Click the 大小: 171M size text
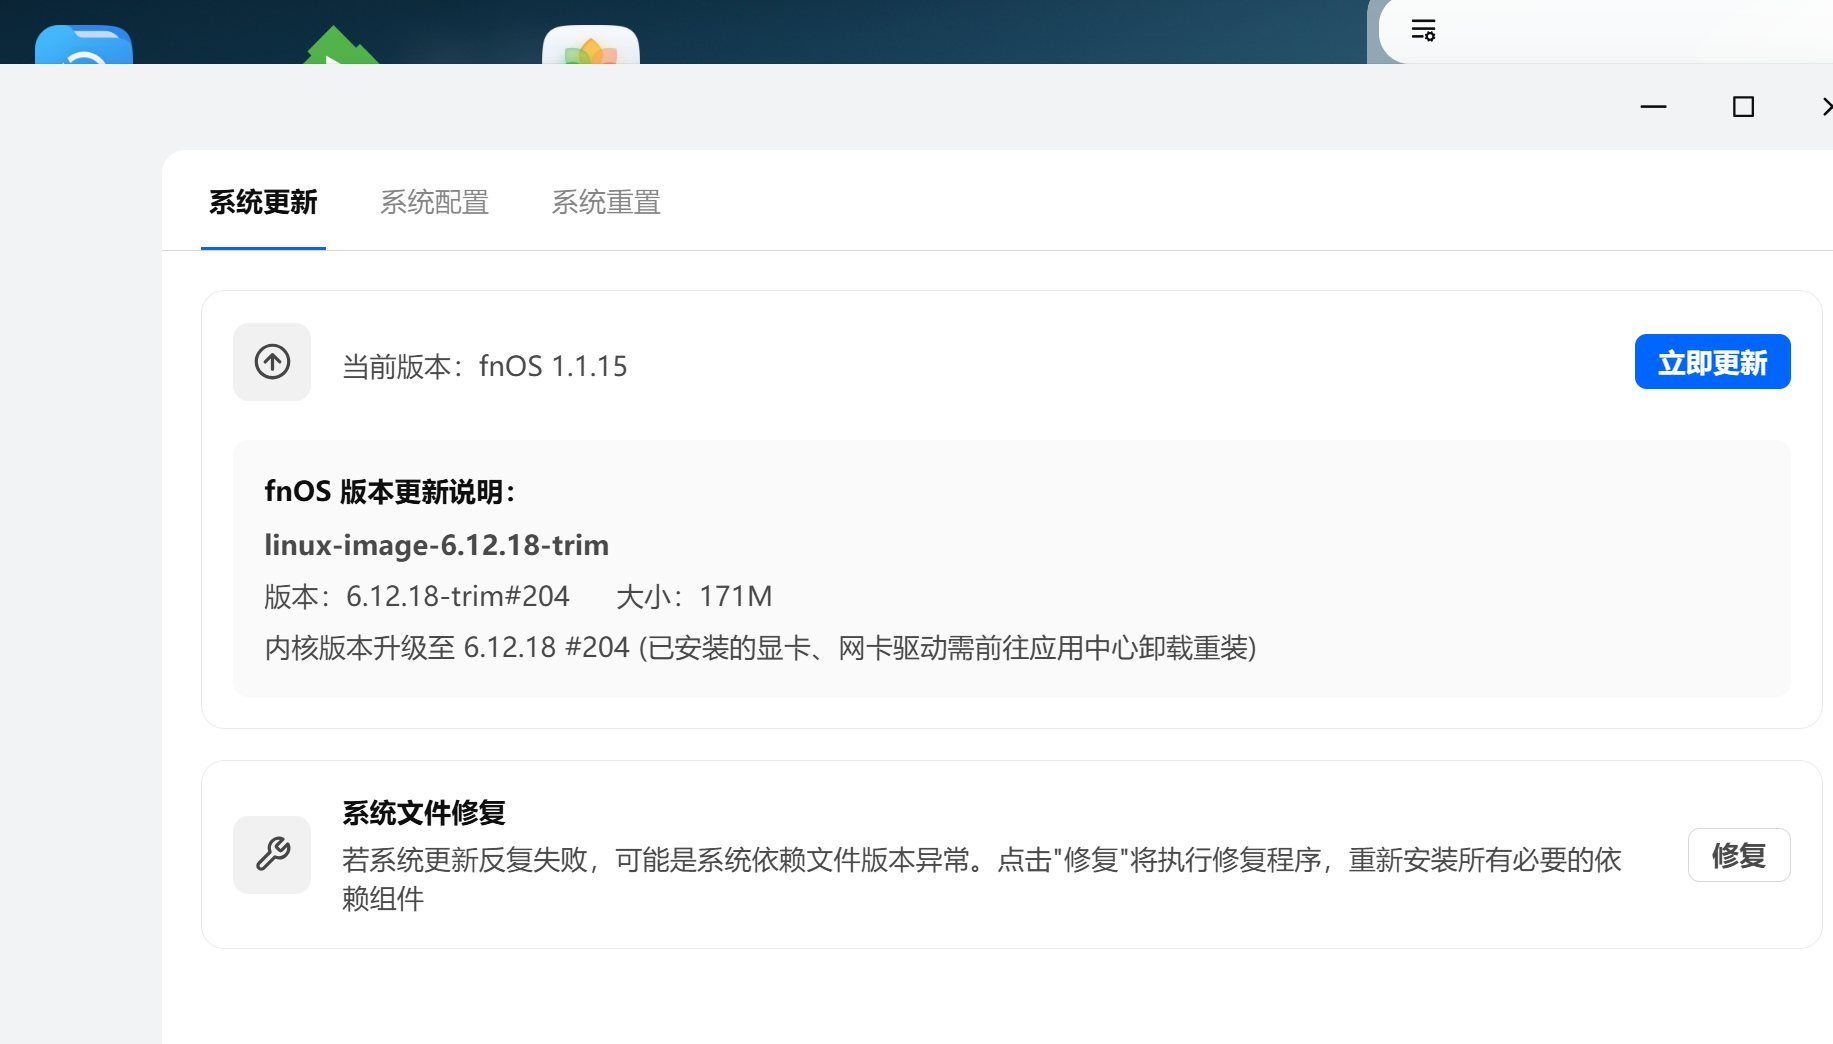Viewport: 1833px width, 1044px height. coord(694,597)
